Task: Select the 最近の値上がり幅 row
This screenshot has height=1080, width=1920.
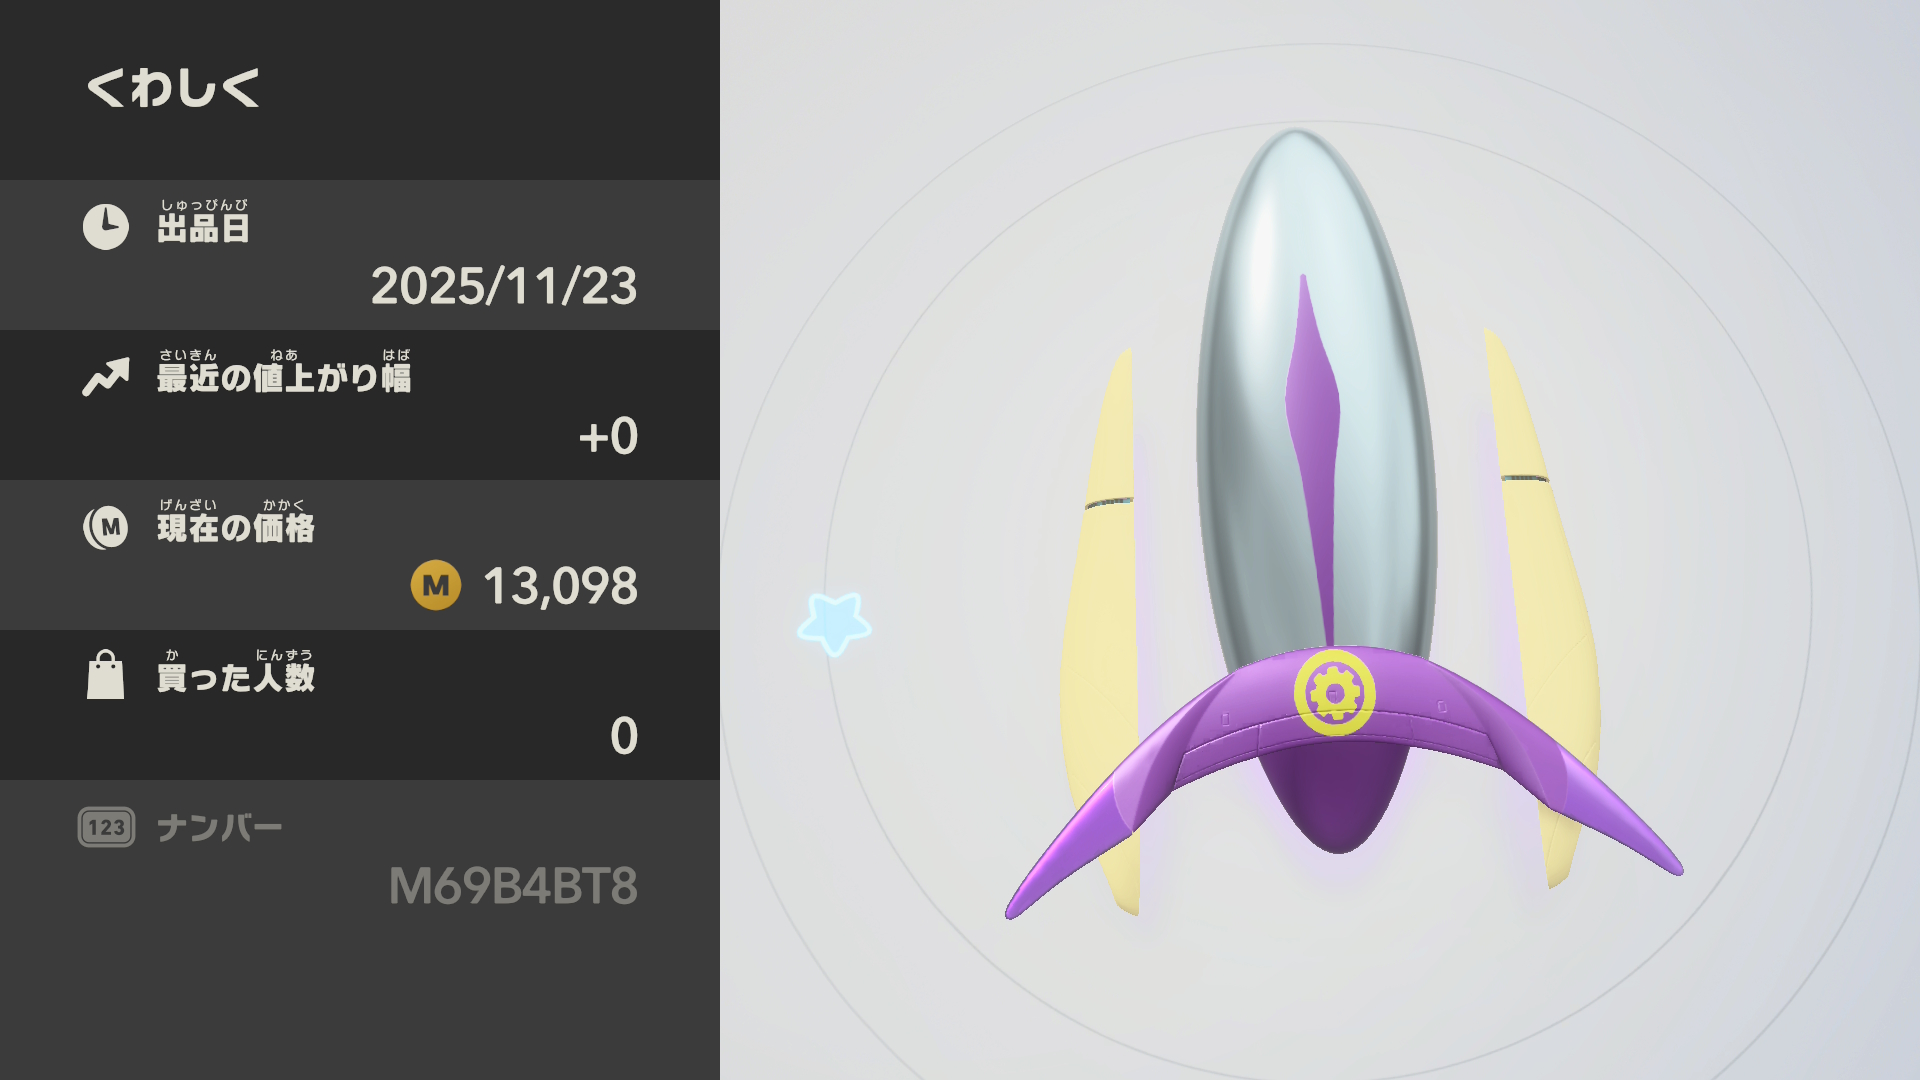Action: coord(360,405)
